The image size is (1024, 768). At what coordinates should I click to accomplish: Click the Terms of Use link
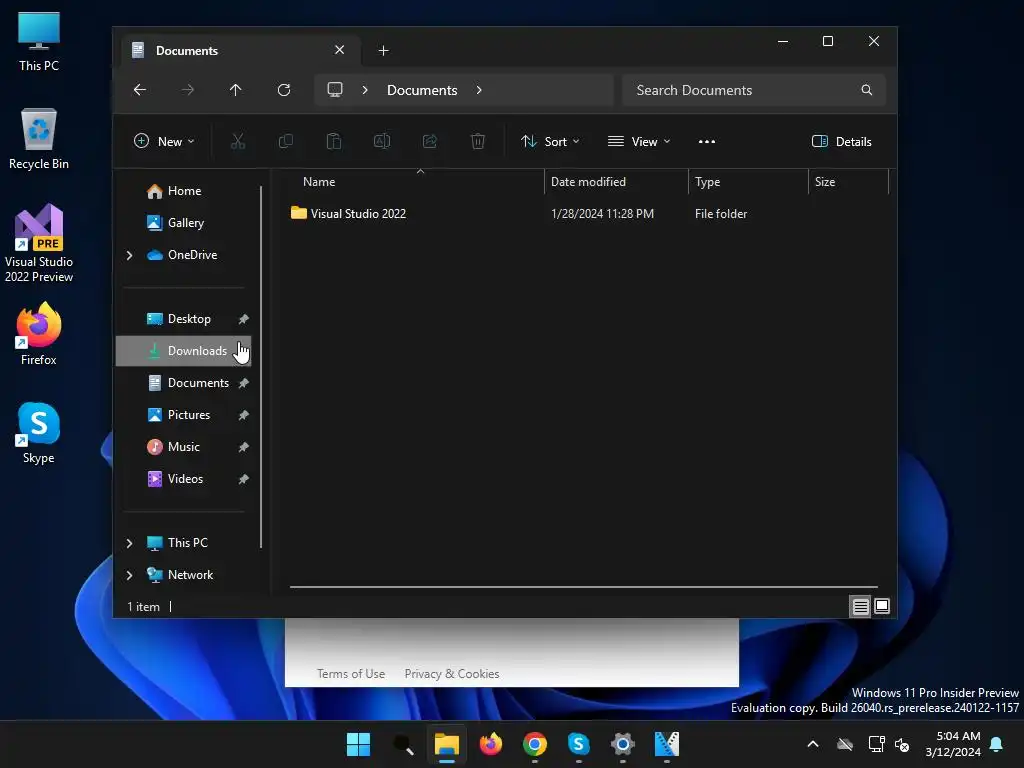pos(351,674)
